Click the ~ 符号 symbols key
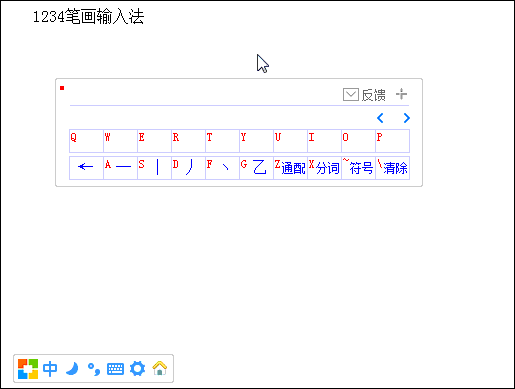 click(358, 168)
